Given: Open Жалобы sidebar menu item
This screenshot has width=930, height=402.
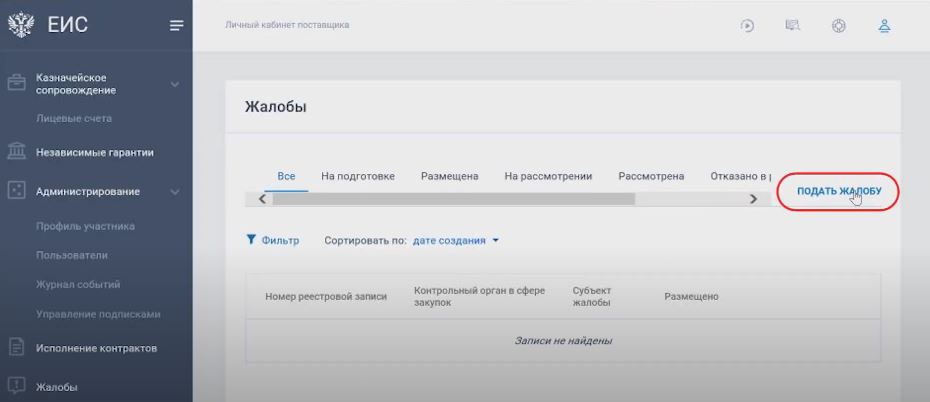Looking at the screenshot, I should (56, 388).
